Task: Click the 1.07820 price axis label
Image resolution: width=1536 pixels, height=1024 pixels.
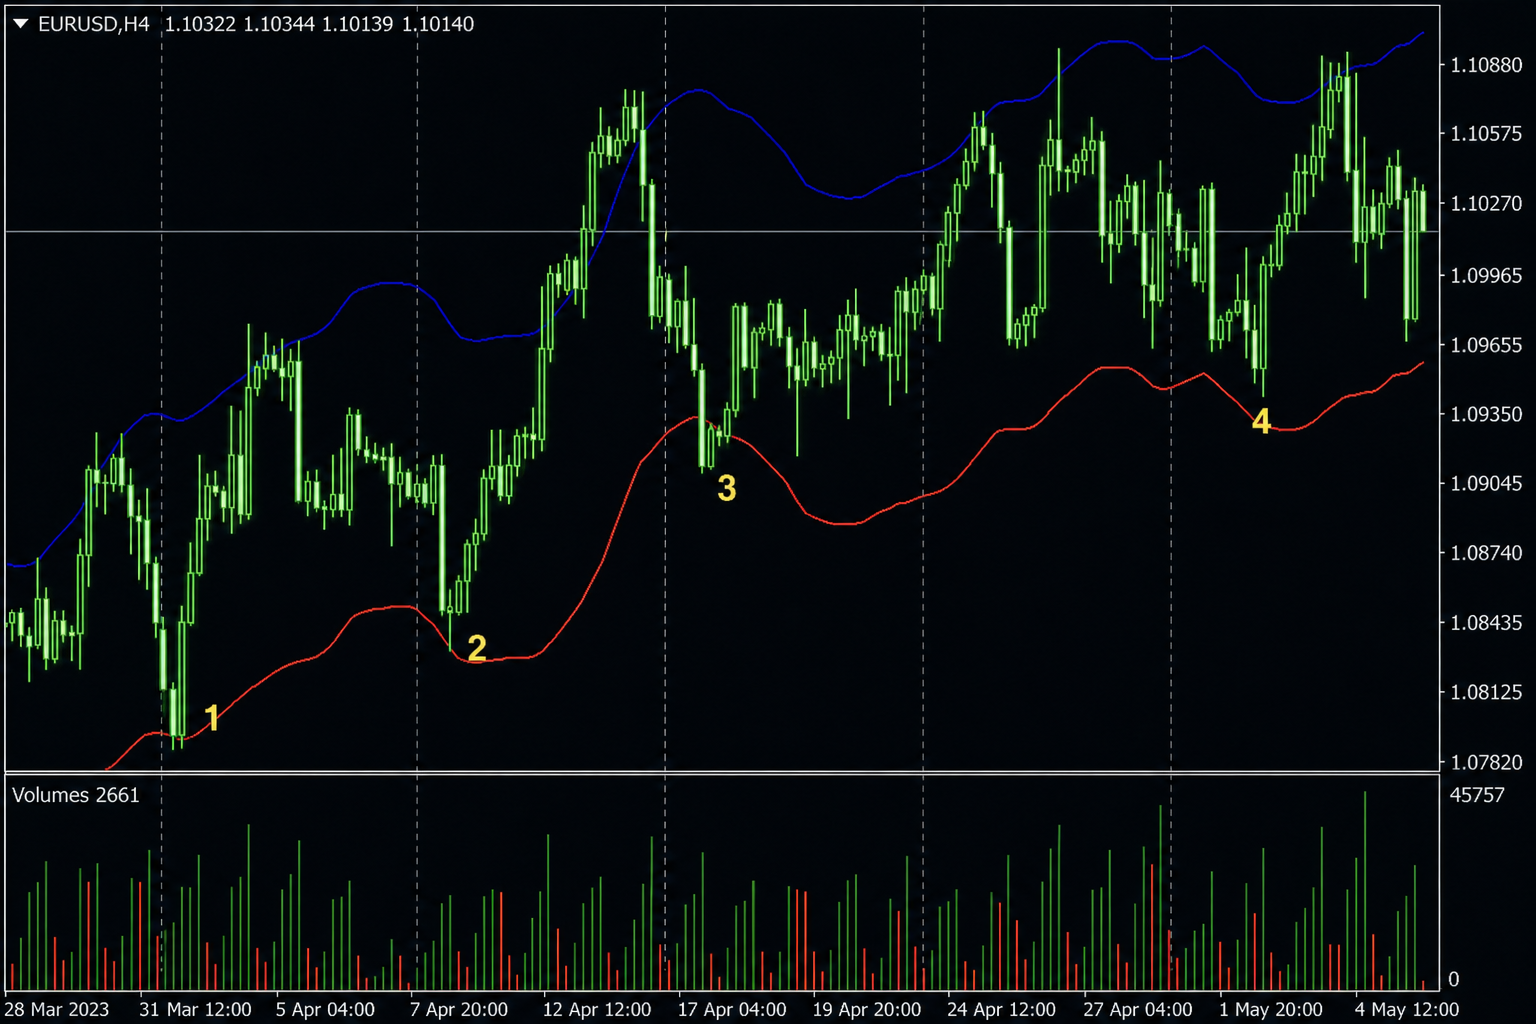Action: pyautogui.click(x=1486, y=762)
